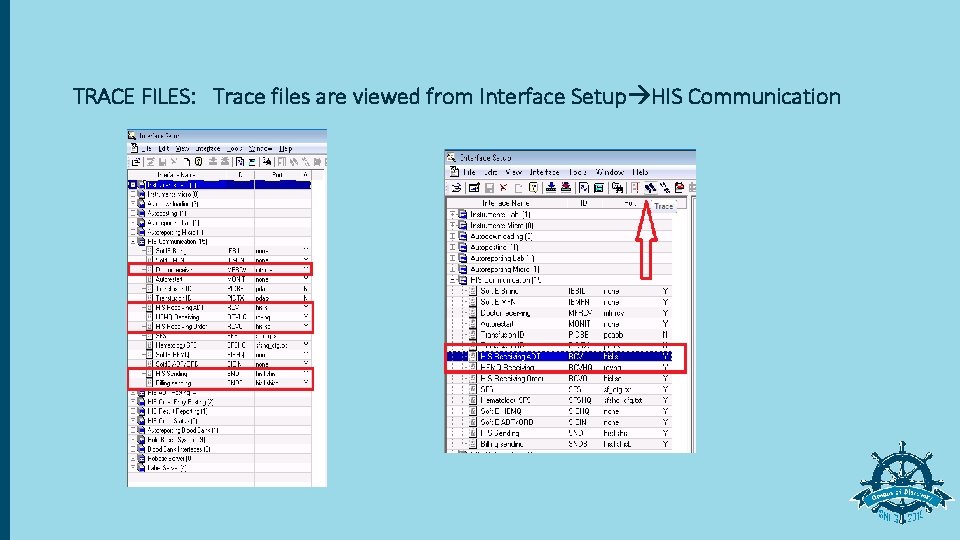Click ID column header in larger window

pyautogui.click(x=583, y=203)
